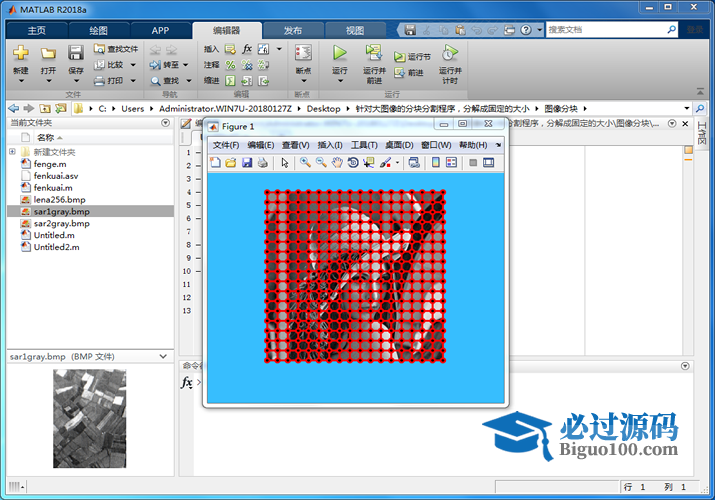Click the up-one-level folder icon
This screenshot has height=500, width=715.
pyautogui.click(x=45, y=108)
